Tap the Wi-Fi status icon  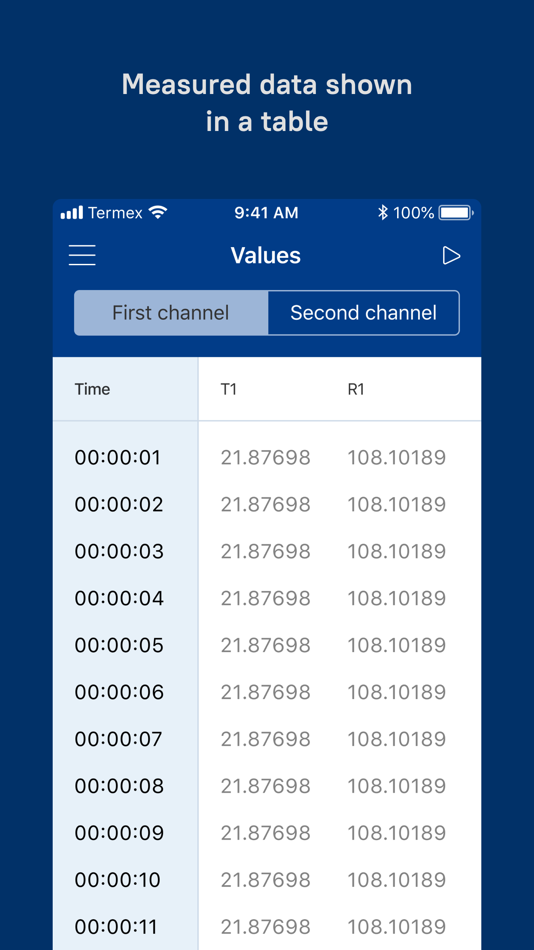click(158, 213)
